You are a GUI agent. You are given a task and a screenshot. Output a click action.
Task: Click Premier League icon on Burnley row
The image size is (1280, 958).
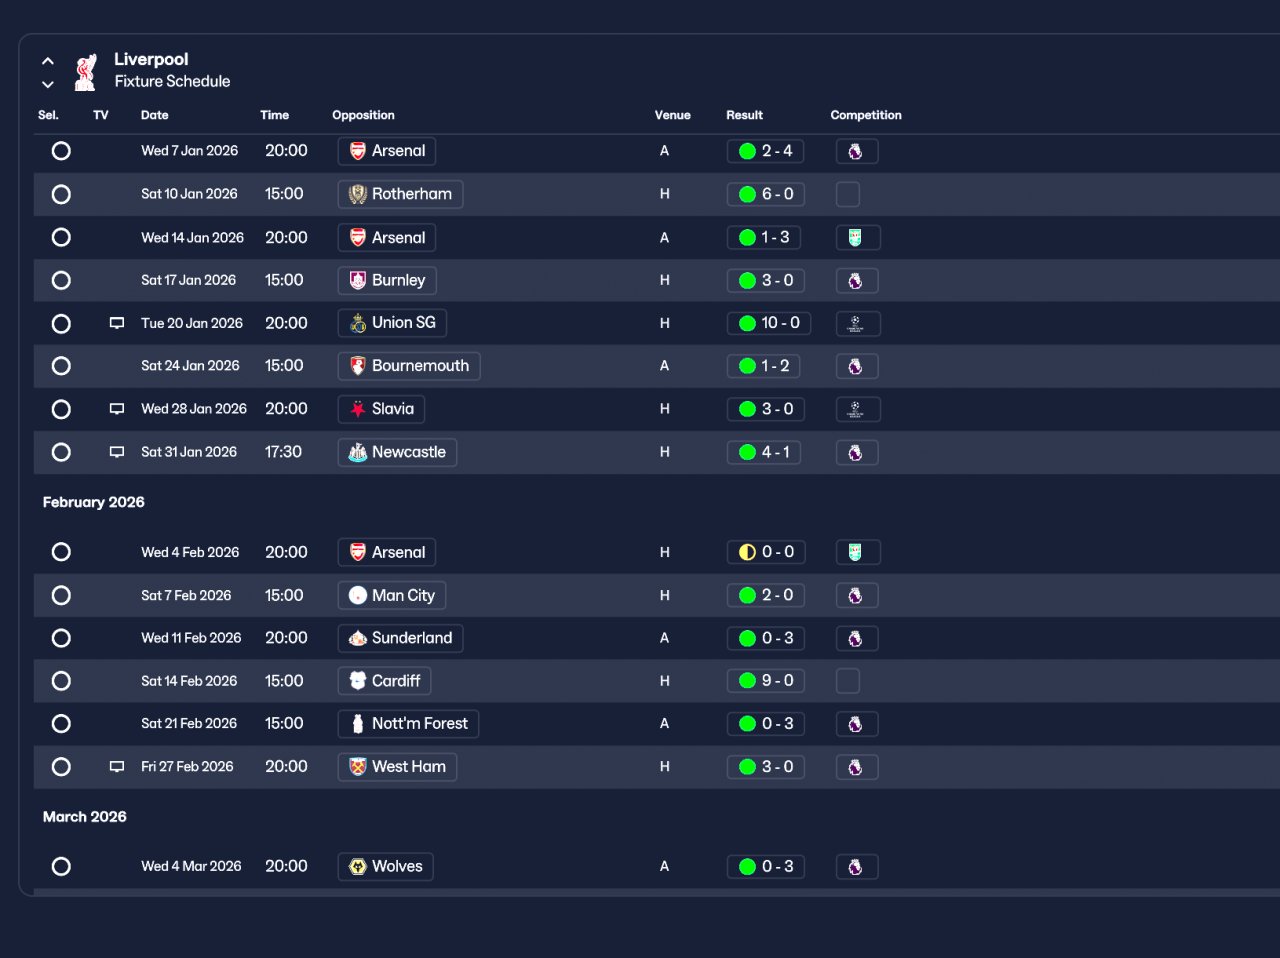(857, 281)
